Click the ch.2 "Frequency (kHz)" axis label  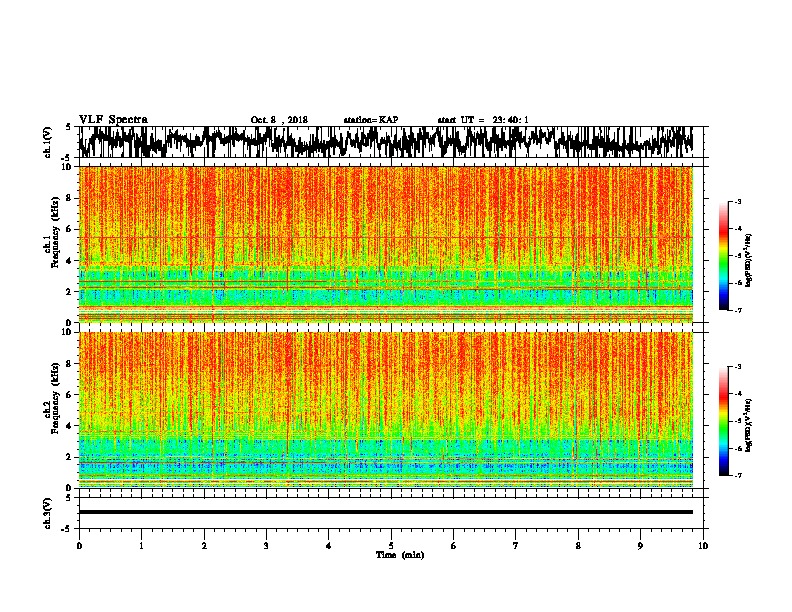point(56,397)
